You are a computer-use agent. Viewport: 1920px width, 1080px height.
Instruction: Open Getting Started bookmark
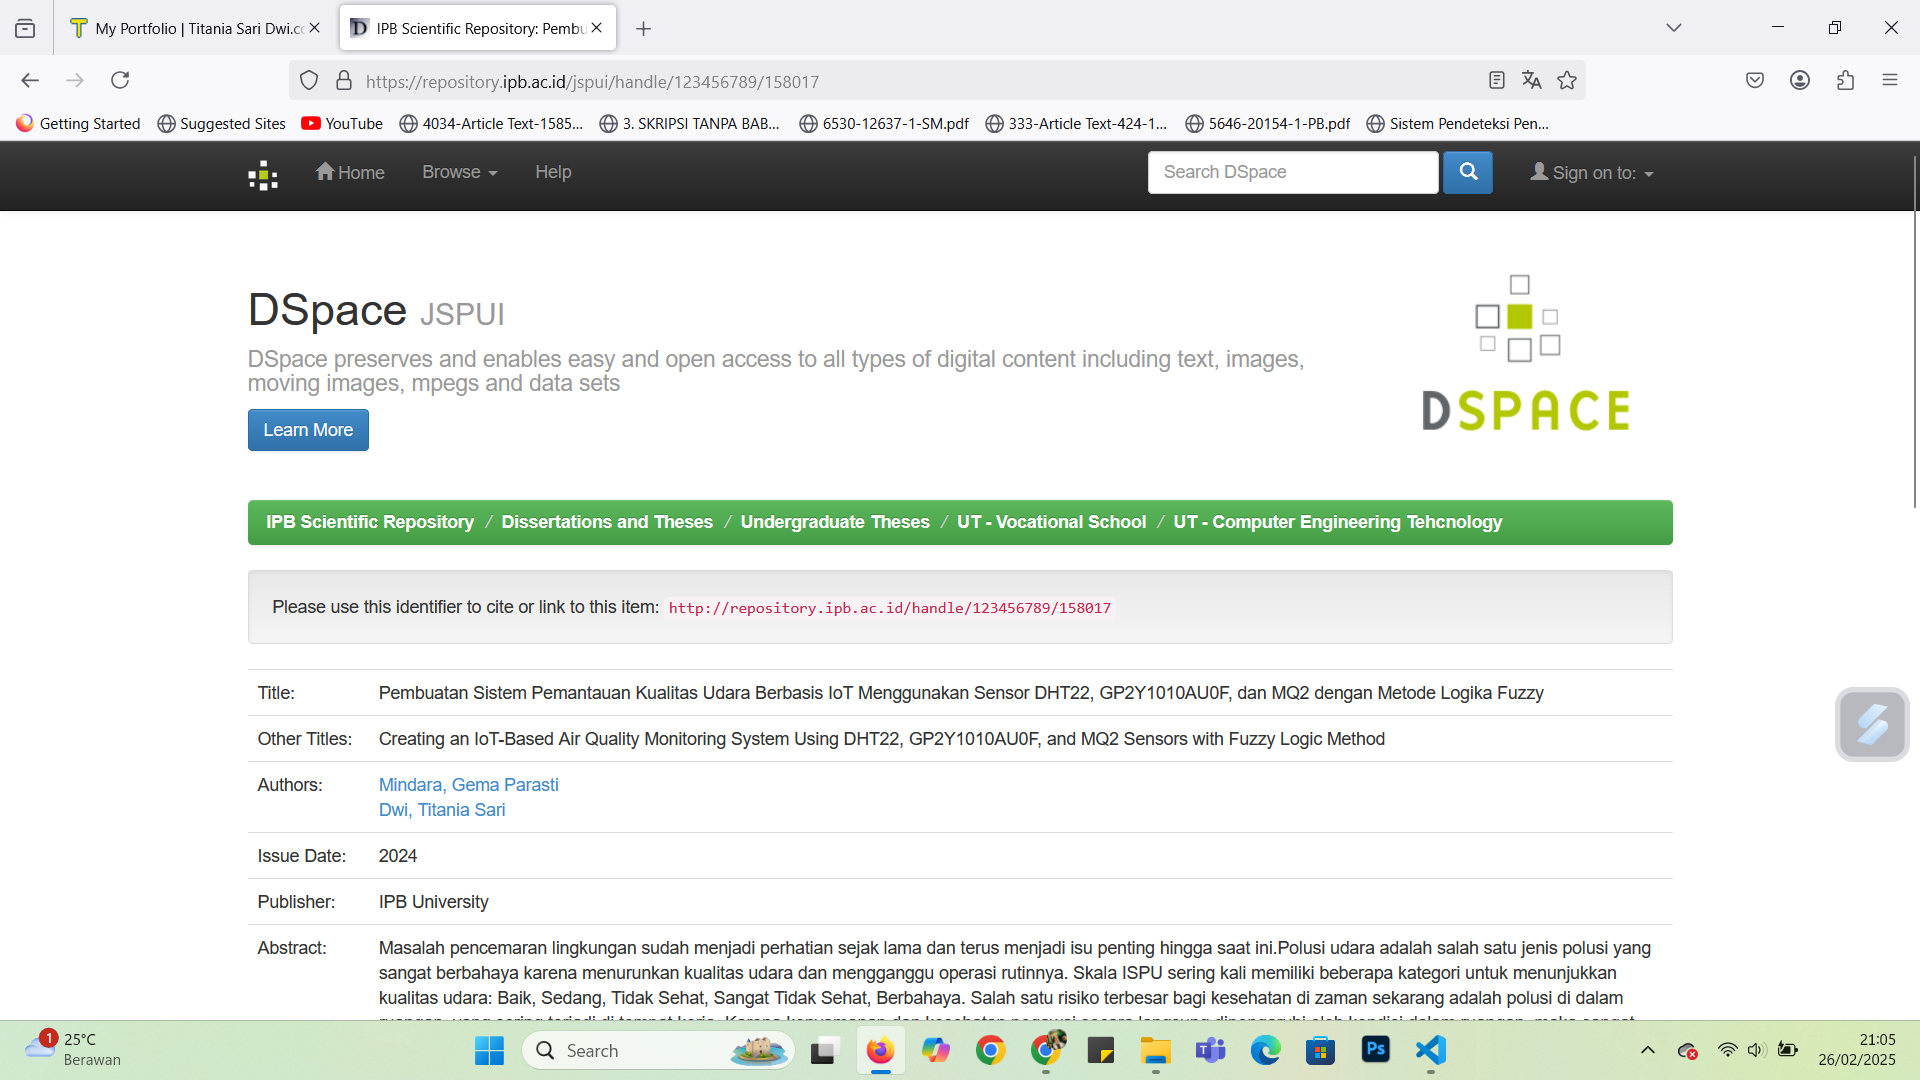point(78,123)
